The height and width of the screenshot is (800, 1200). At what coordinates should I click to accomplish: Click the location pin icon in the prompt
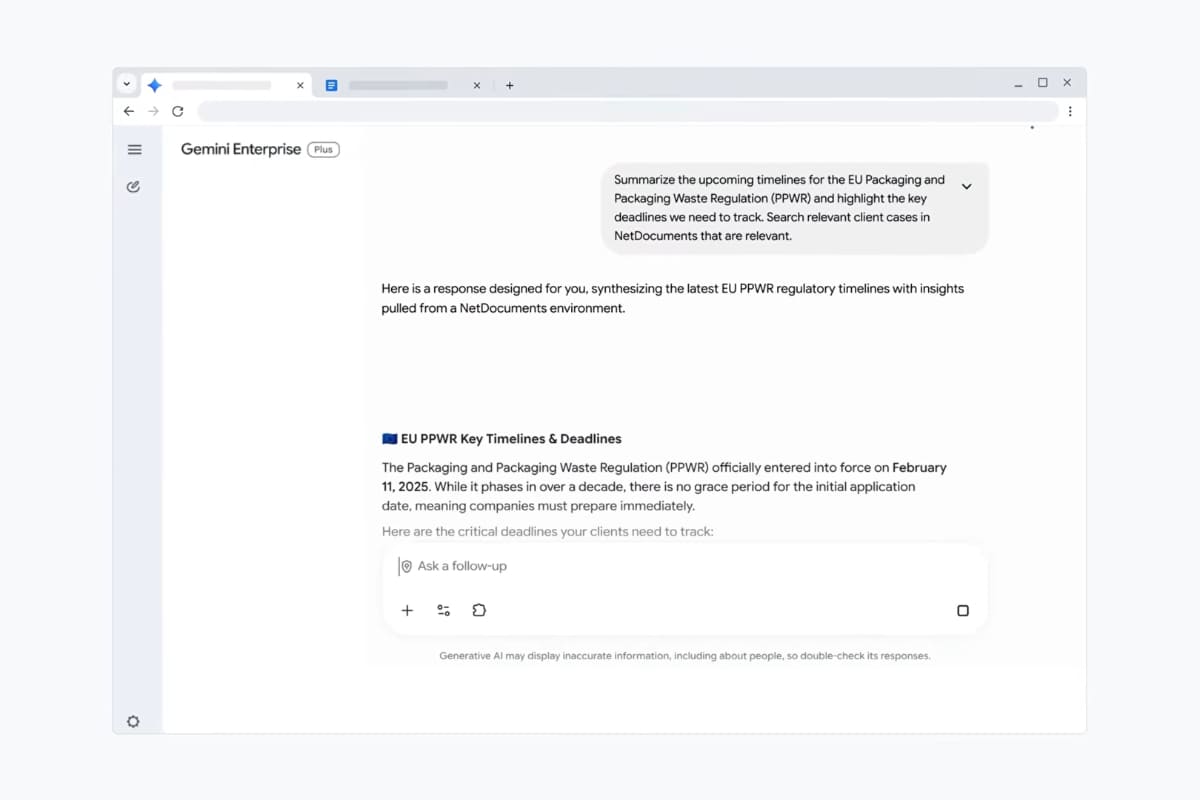(406, 567)
